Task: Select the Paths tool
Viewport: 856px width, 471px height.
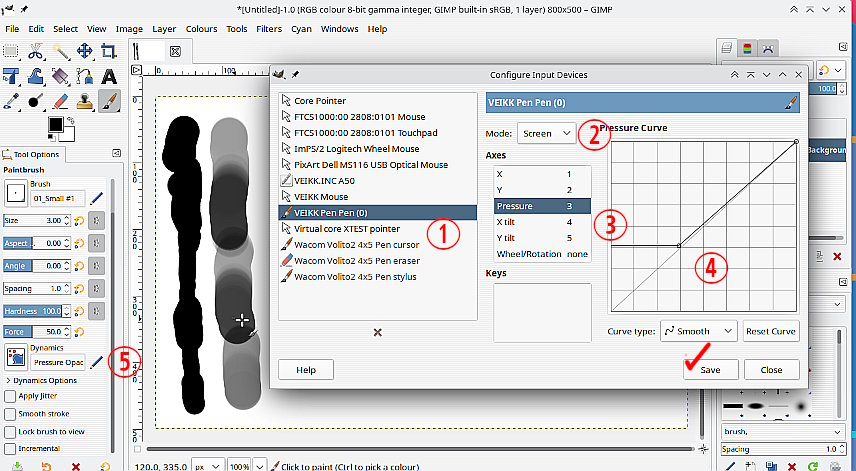Action: pyautogui.click(x=85, y=76)
